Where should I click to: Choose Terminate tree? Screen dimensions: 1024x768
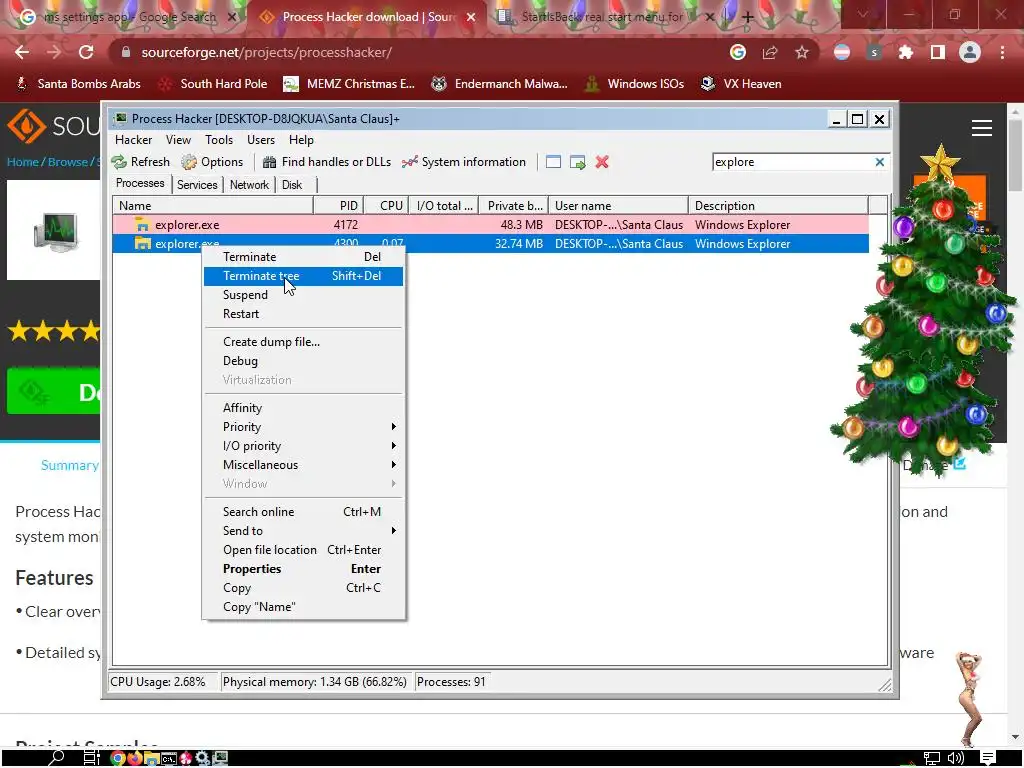tap(304, 276)
